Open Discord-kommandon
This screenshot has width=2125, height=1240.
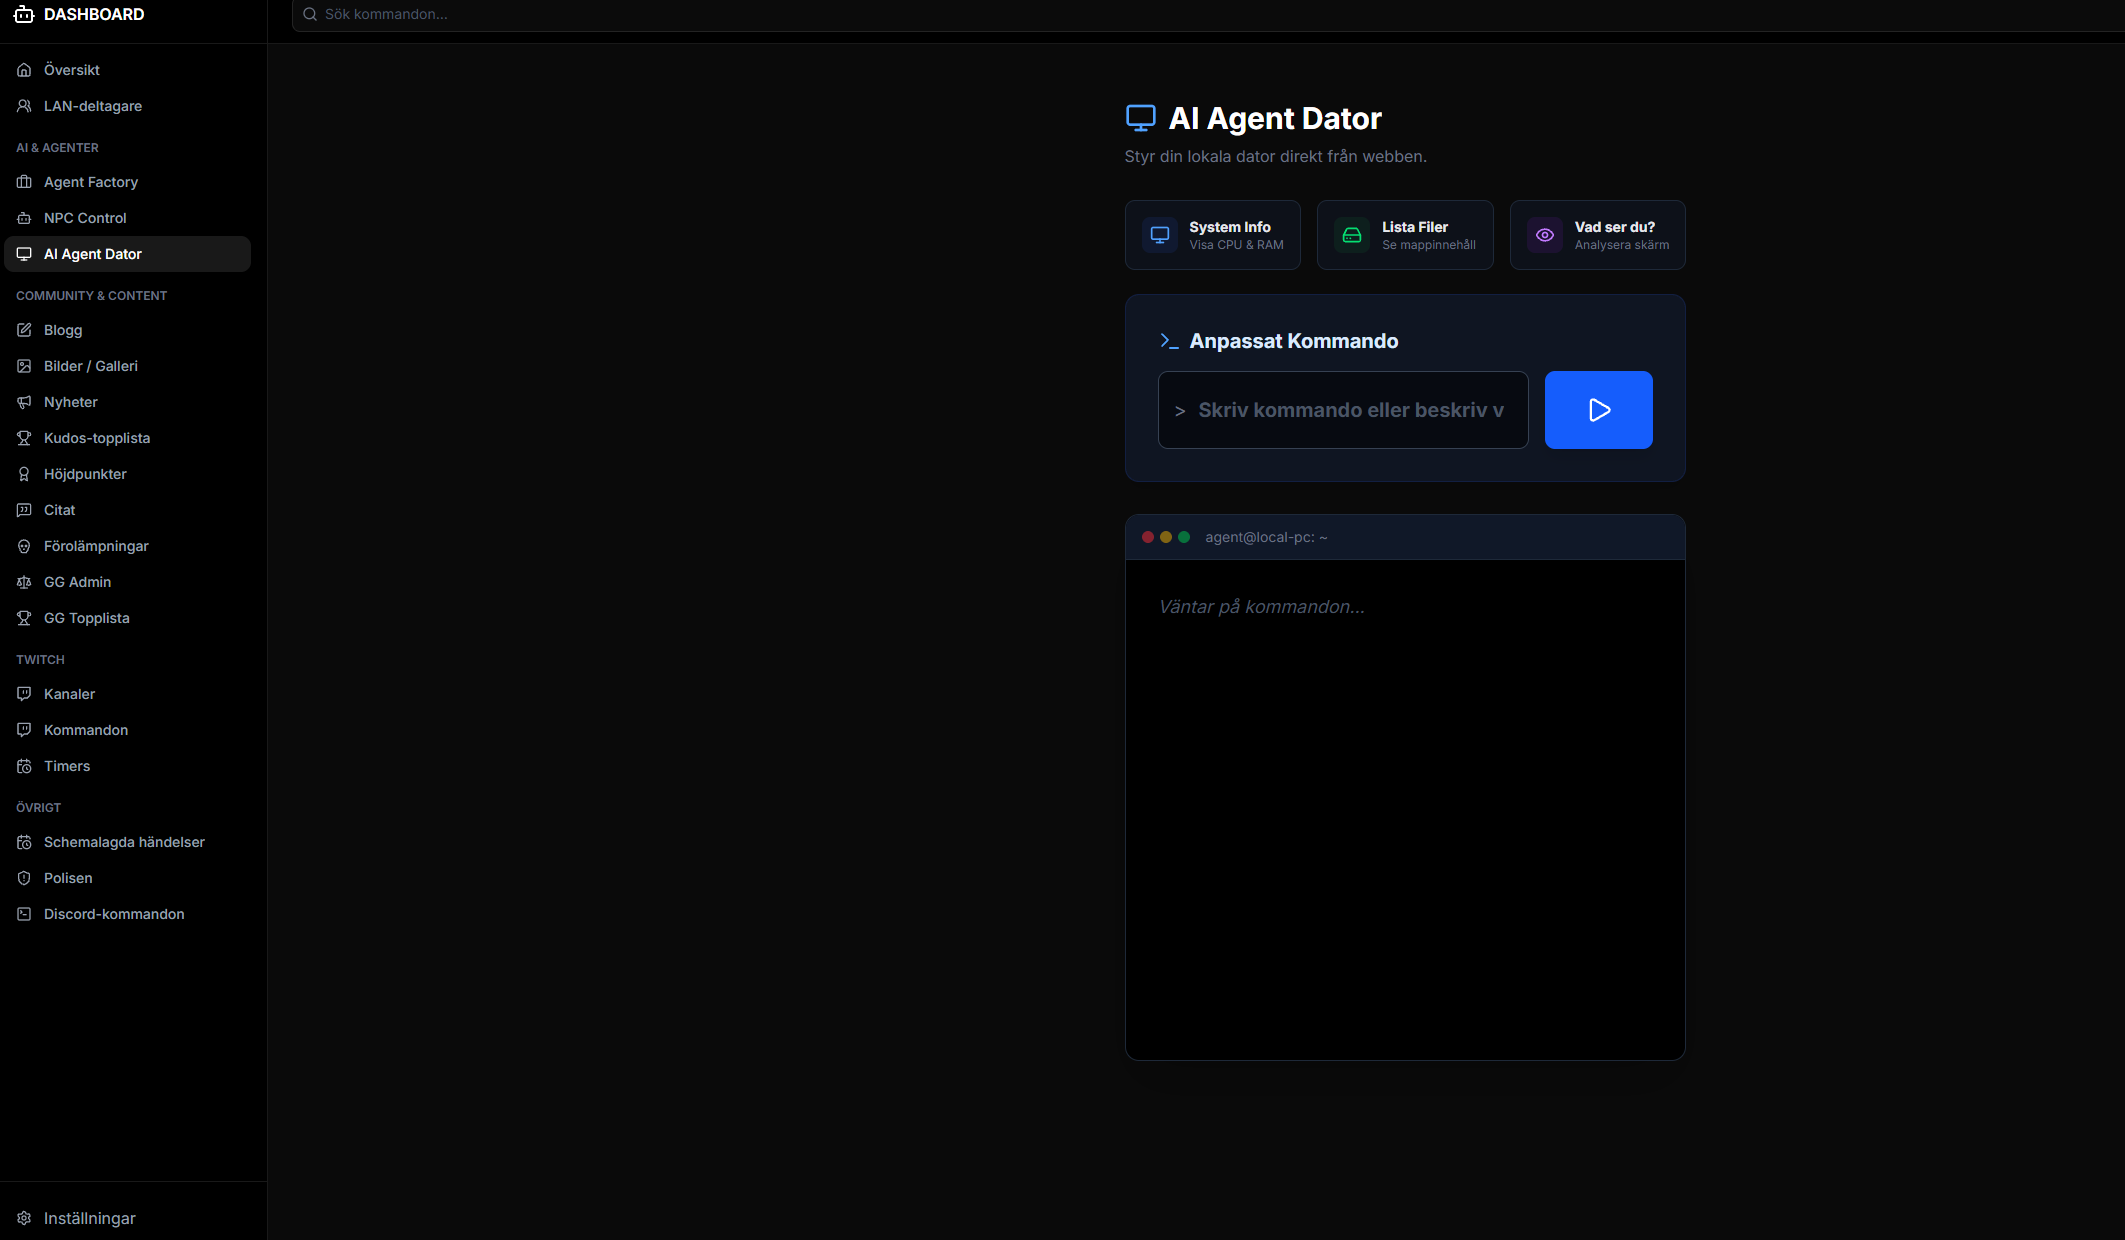[x=128, y=914]
